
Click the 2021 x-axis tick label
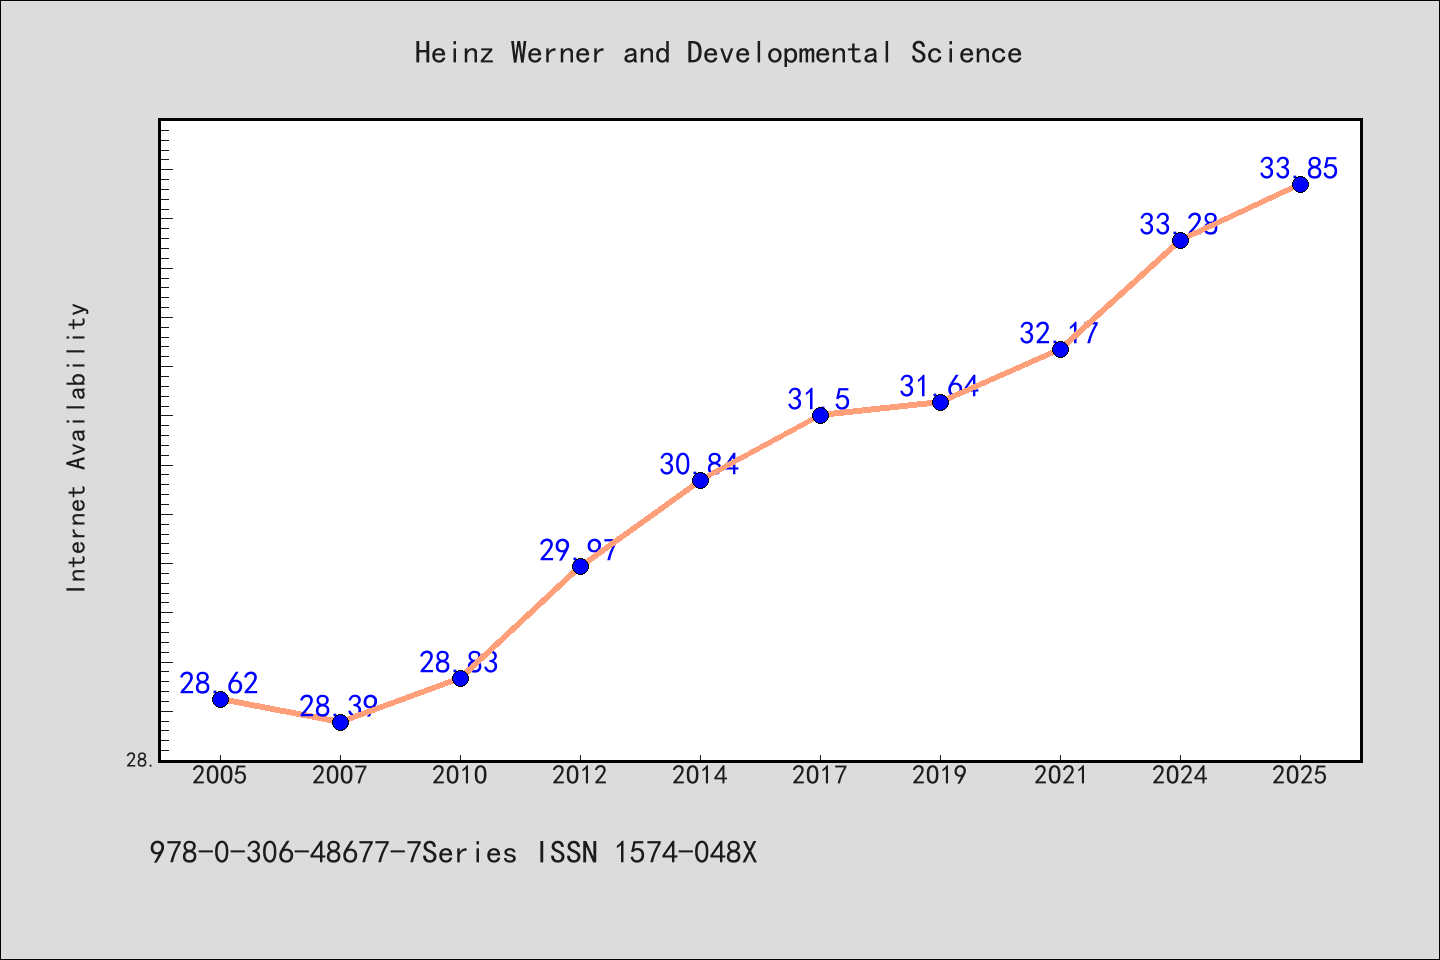coord(1060,775)
